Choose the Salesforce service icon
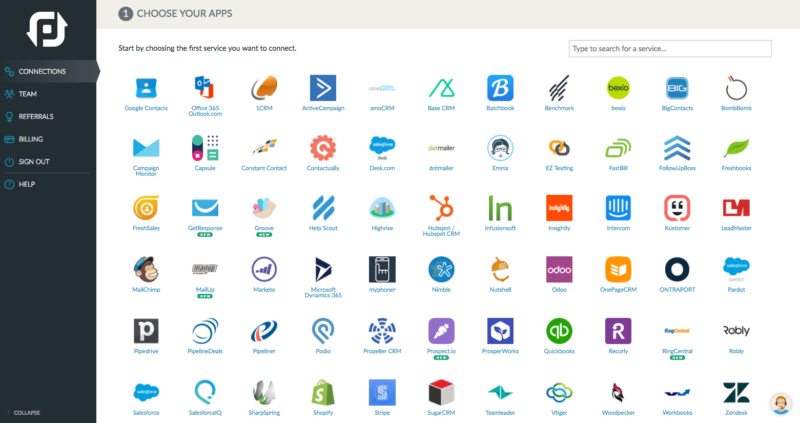This screenshot has width=800, height=423. point(146,390)
